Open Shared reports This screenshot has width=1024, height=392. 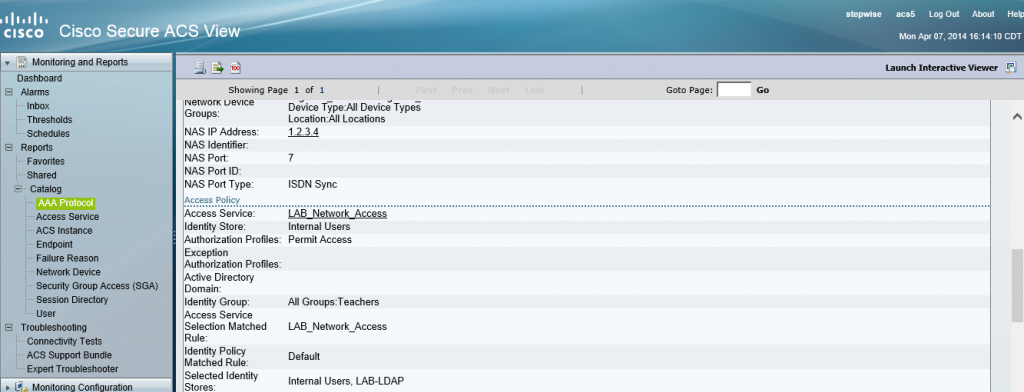[42, 175]
